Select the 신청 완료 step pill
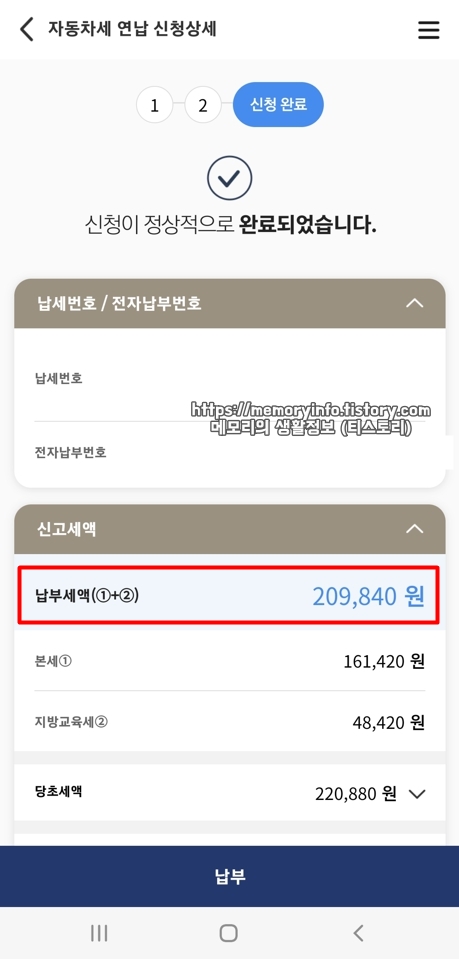Viewport: 459px width, 959px height. click(278, 105)
